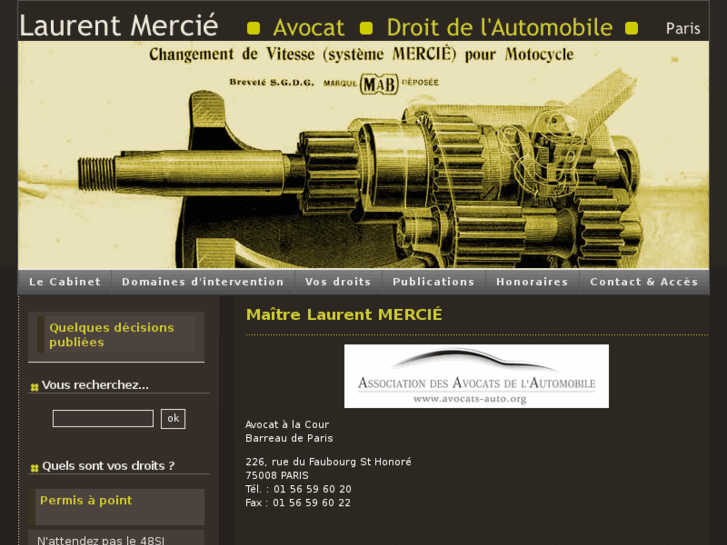Select the Fax 01 56 59 60 22 line

pyautogui.click(x=298, y=503)
